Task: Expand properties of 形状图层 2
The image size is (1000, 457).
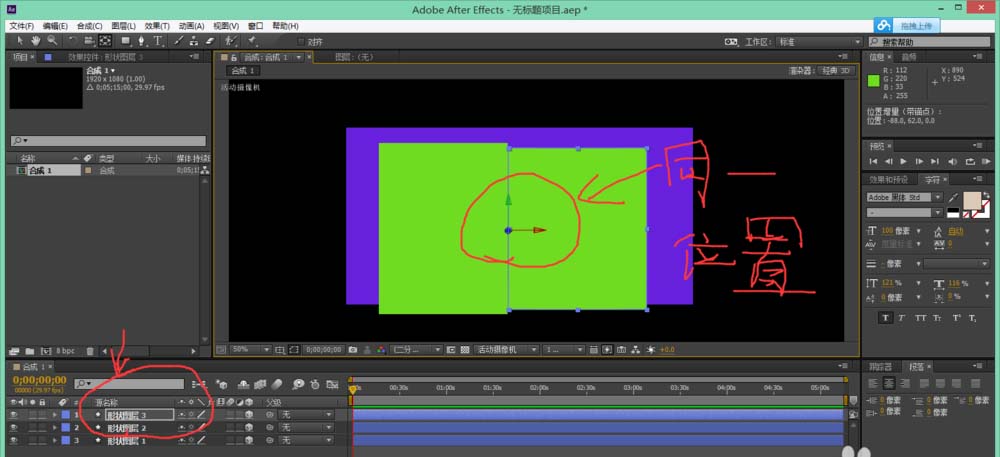Action: [x=54, y=427]
